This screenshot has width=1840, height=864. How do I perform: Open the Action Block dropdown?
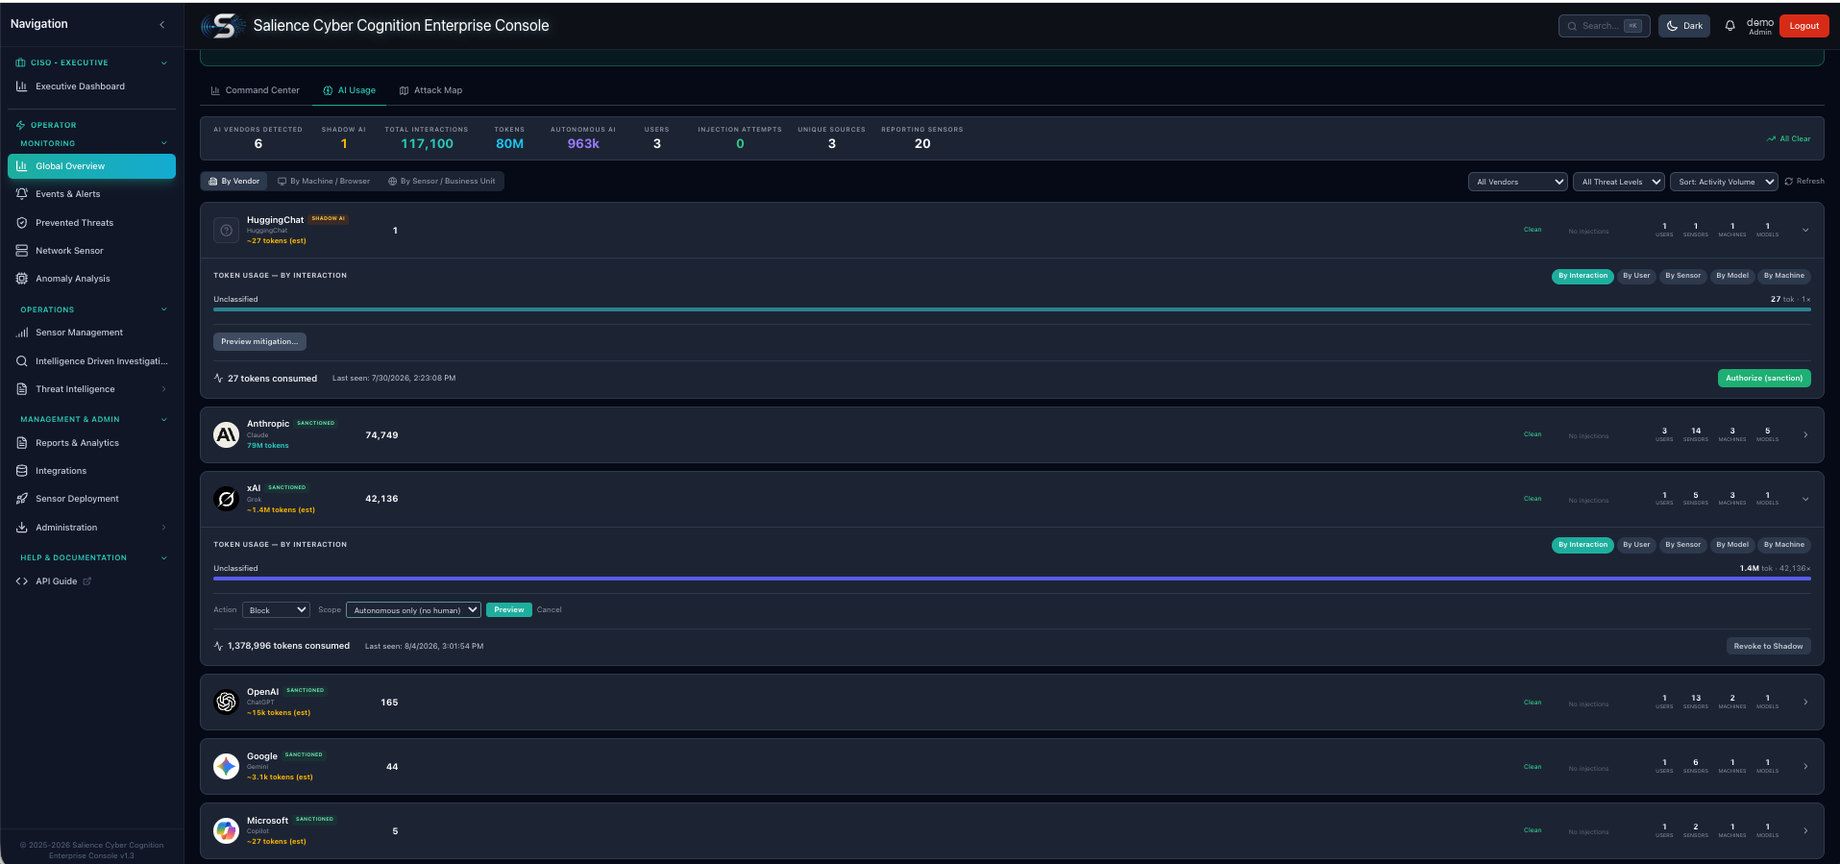tap(275, 610)
